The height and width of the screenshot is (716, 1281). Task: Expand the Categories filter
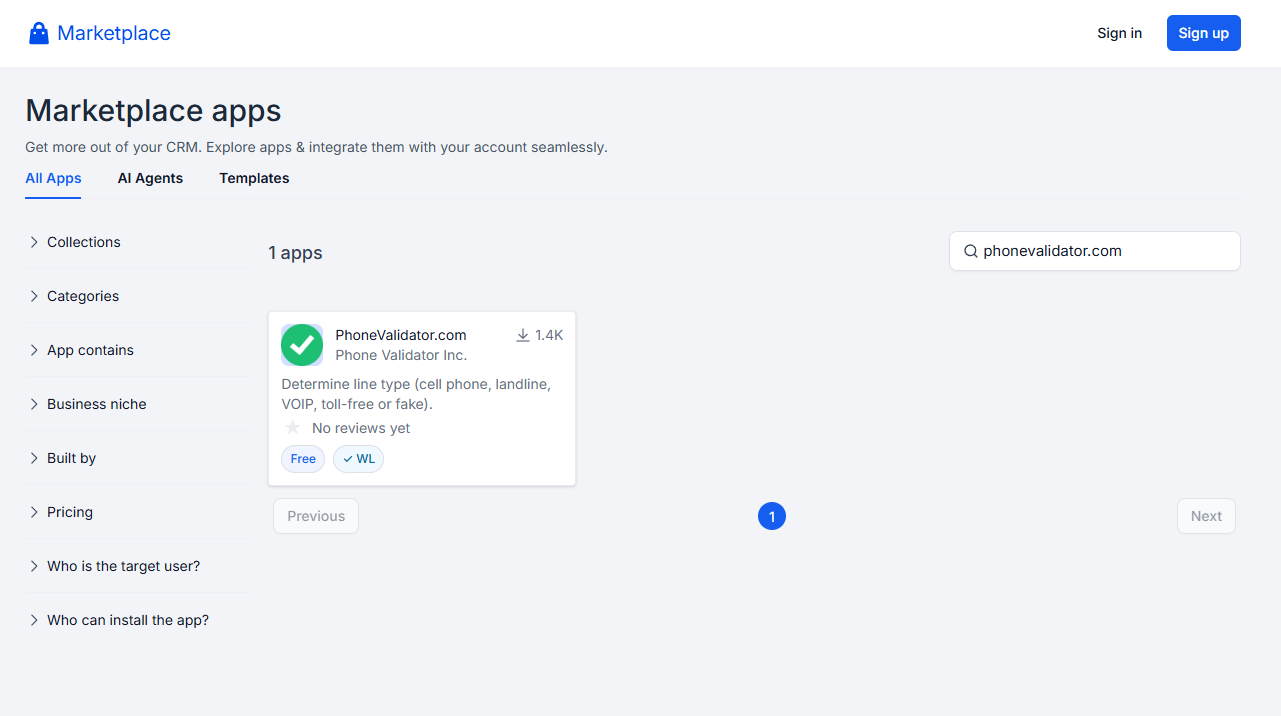pos(136,296)
